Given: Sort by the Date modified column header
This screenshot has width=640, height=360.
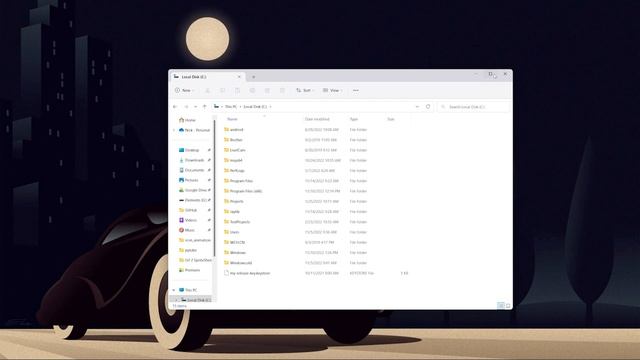Looking at the screenshot, I should click(x=317, y=119).
